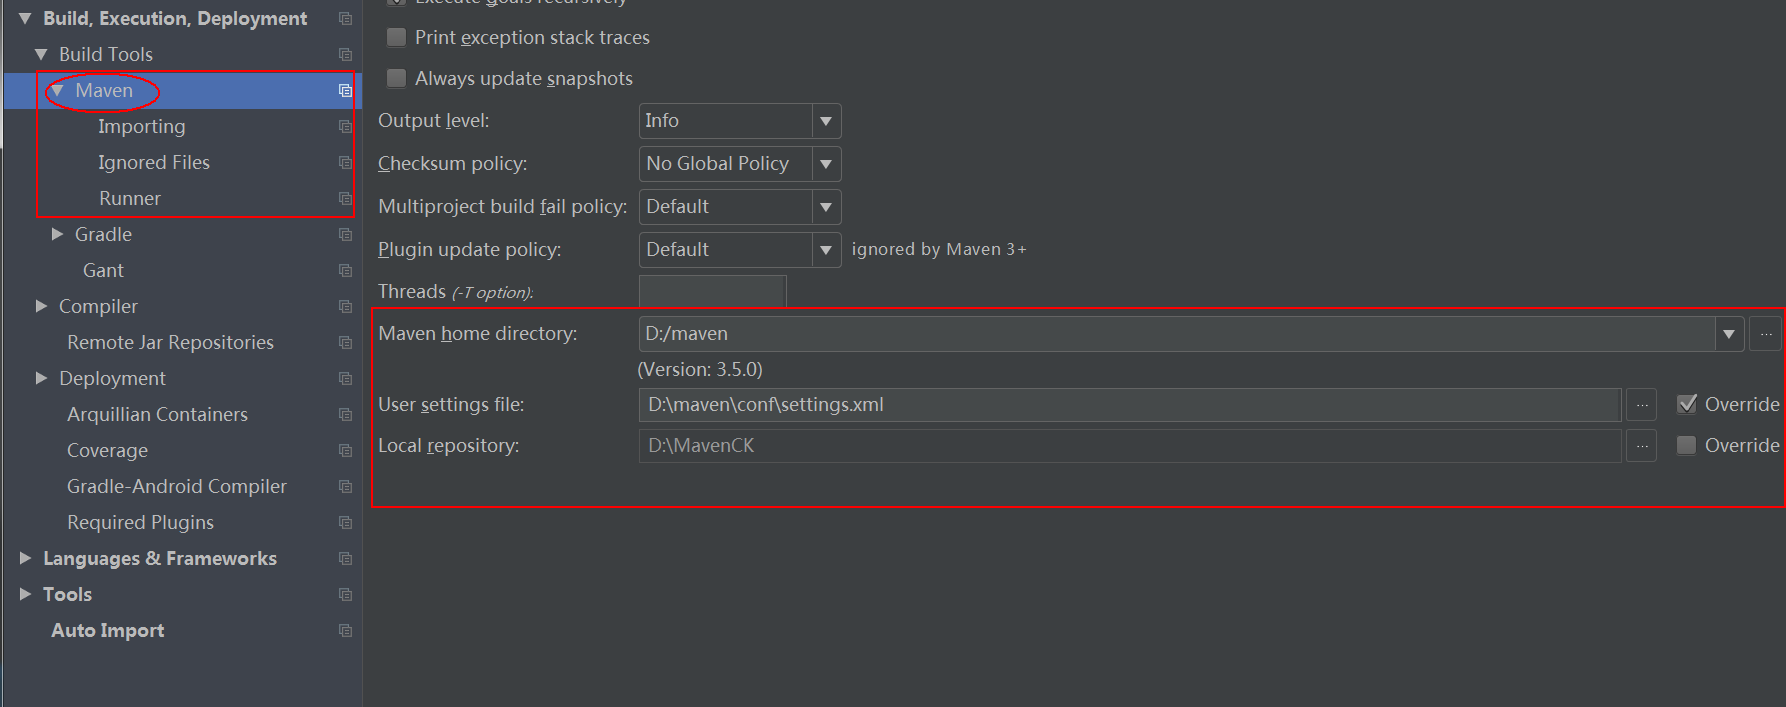This screenshot has width=1786, height=707.
Task: Collapse the Maven tree node
Action: tap(57, 91)
